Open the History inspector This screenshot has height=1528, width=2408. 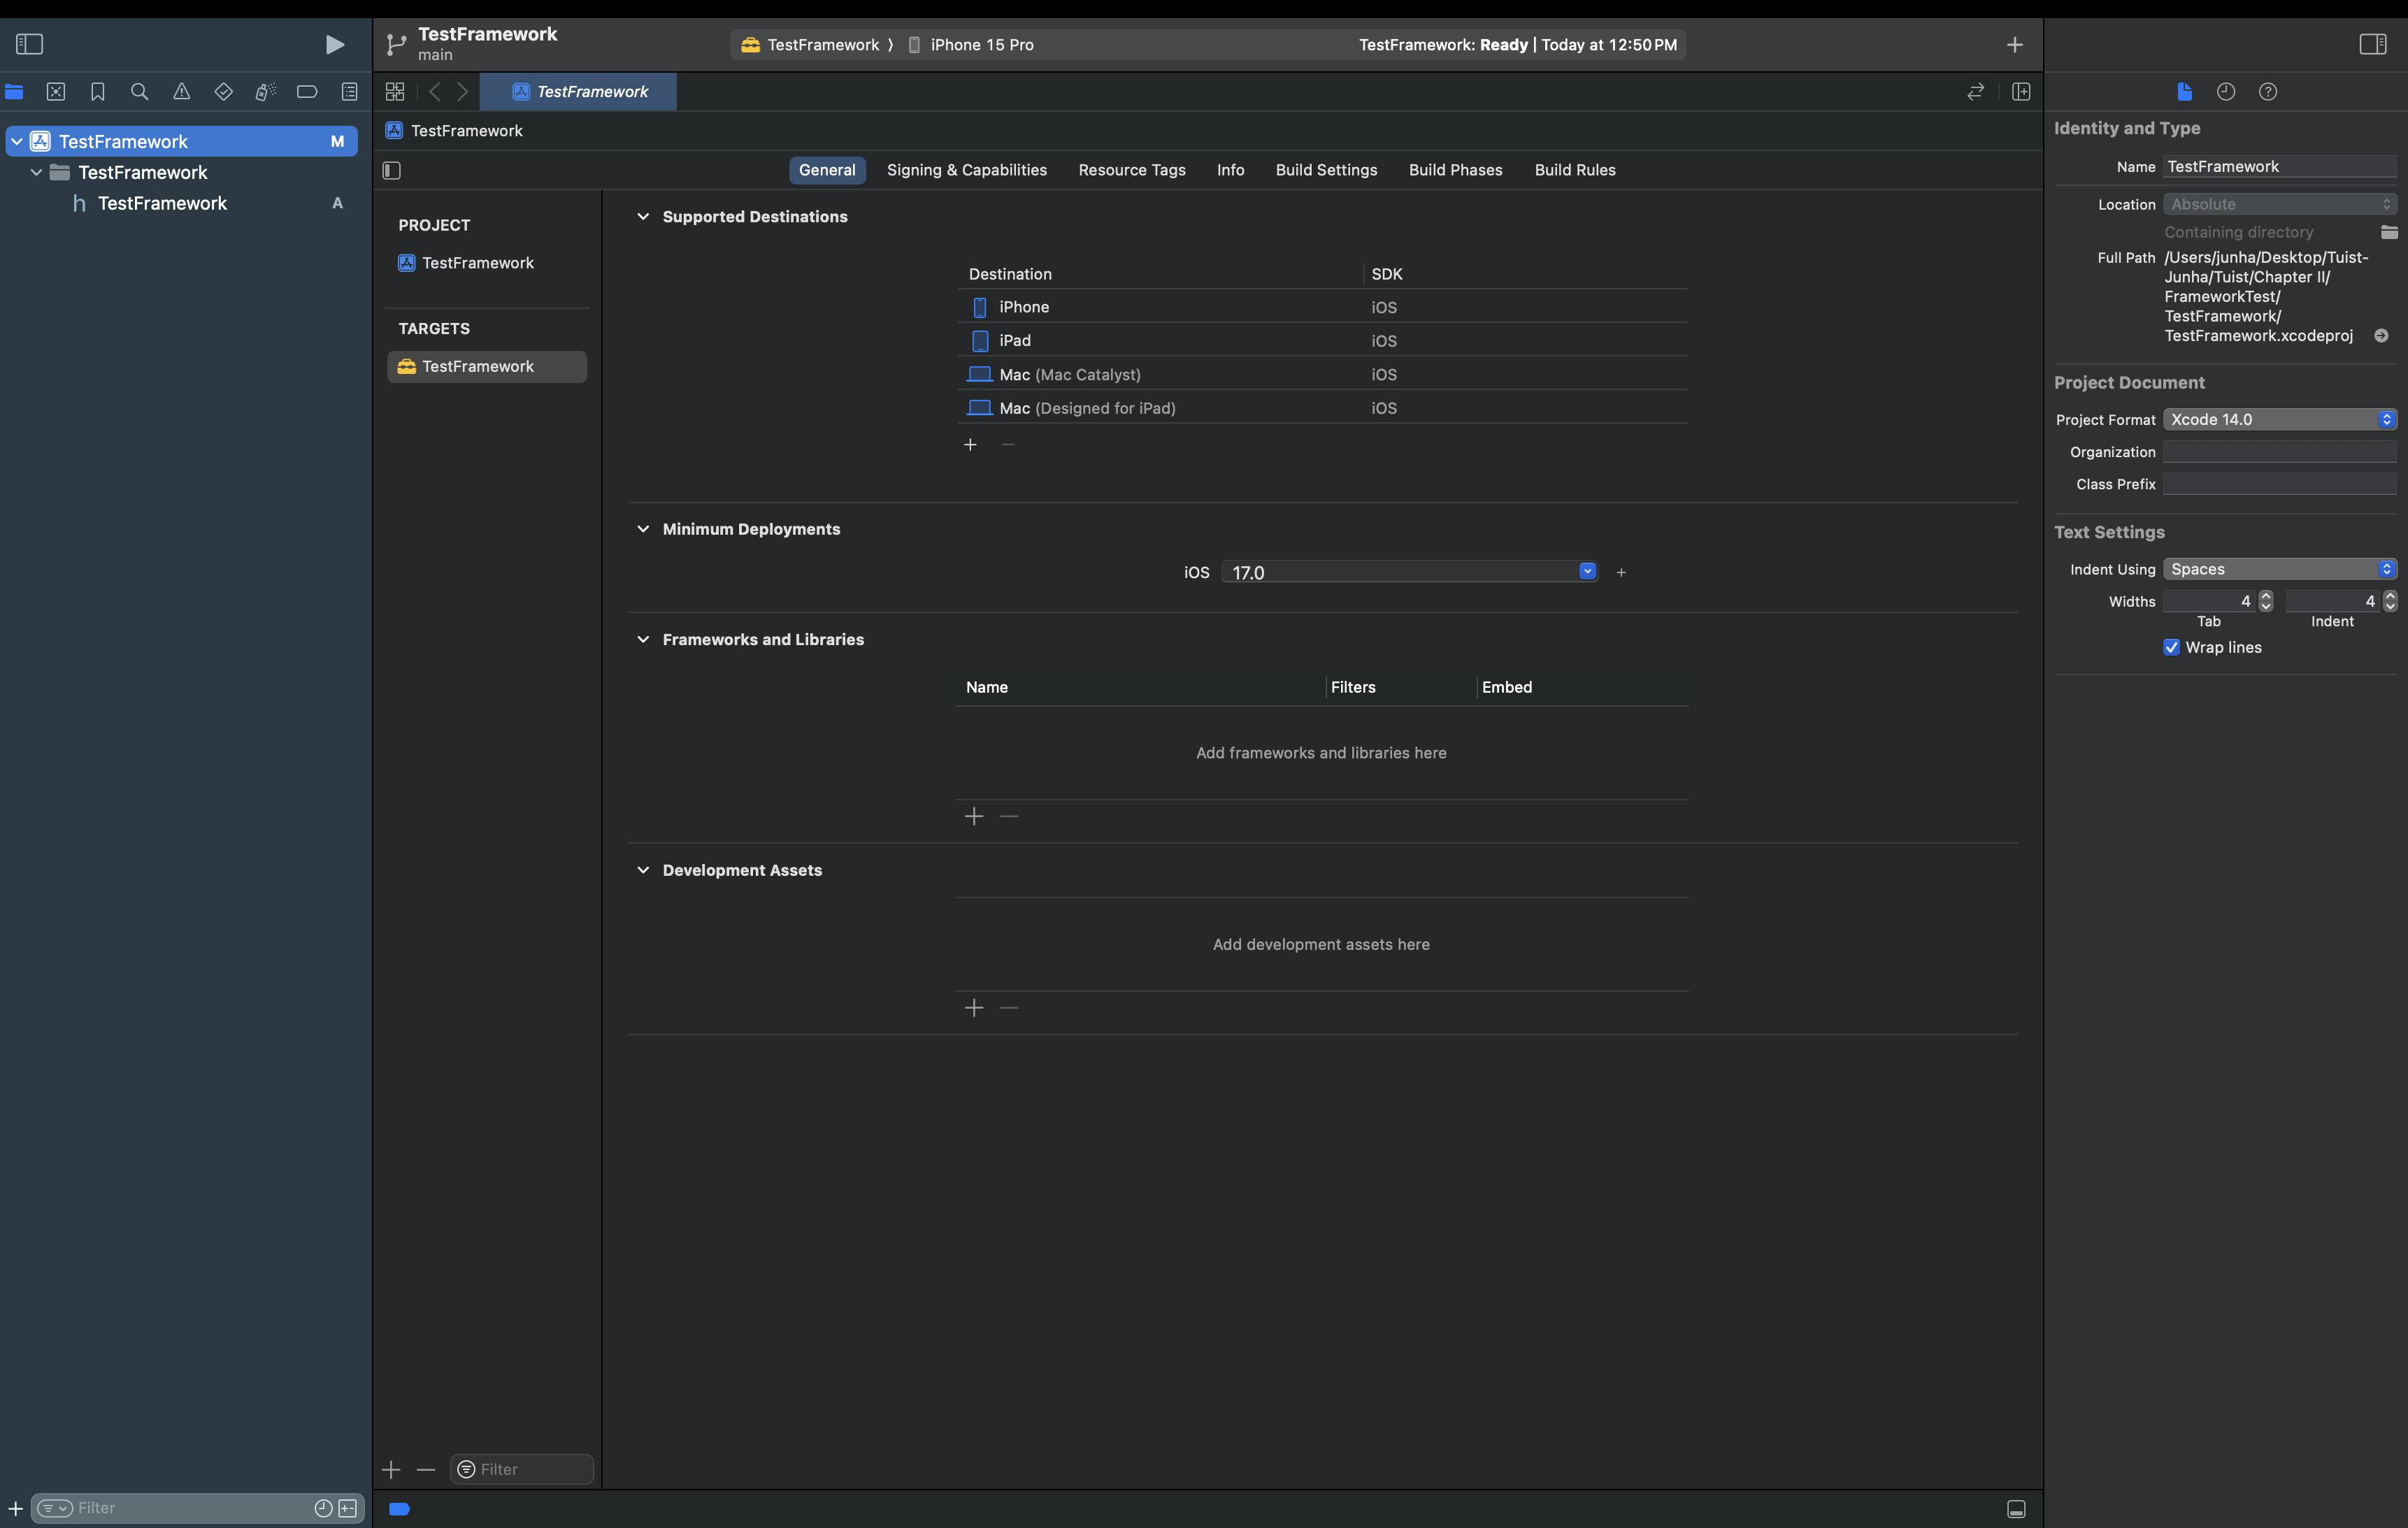click(x=2226, y=92)
